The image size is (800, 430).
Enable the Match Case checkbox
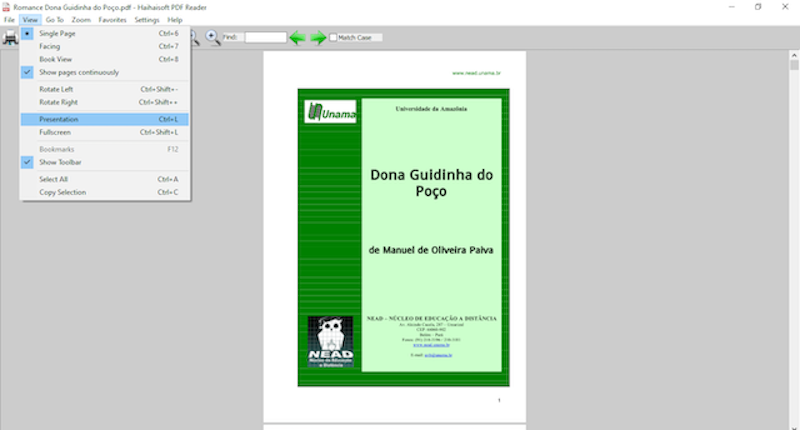point(333,38)
